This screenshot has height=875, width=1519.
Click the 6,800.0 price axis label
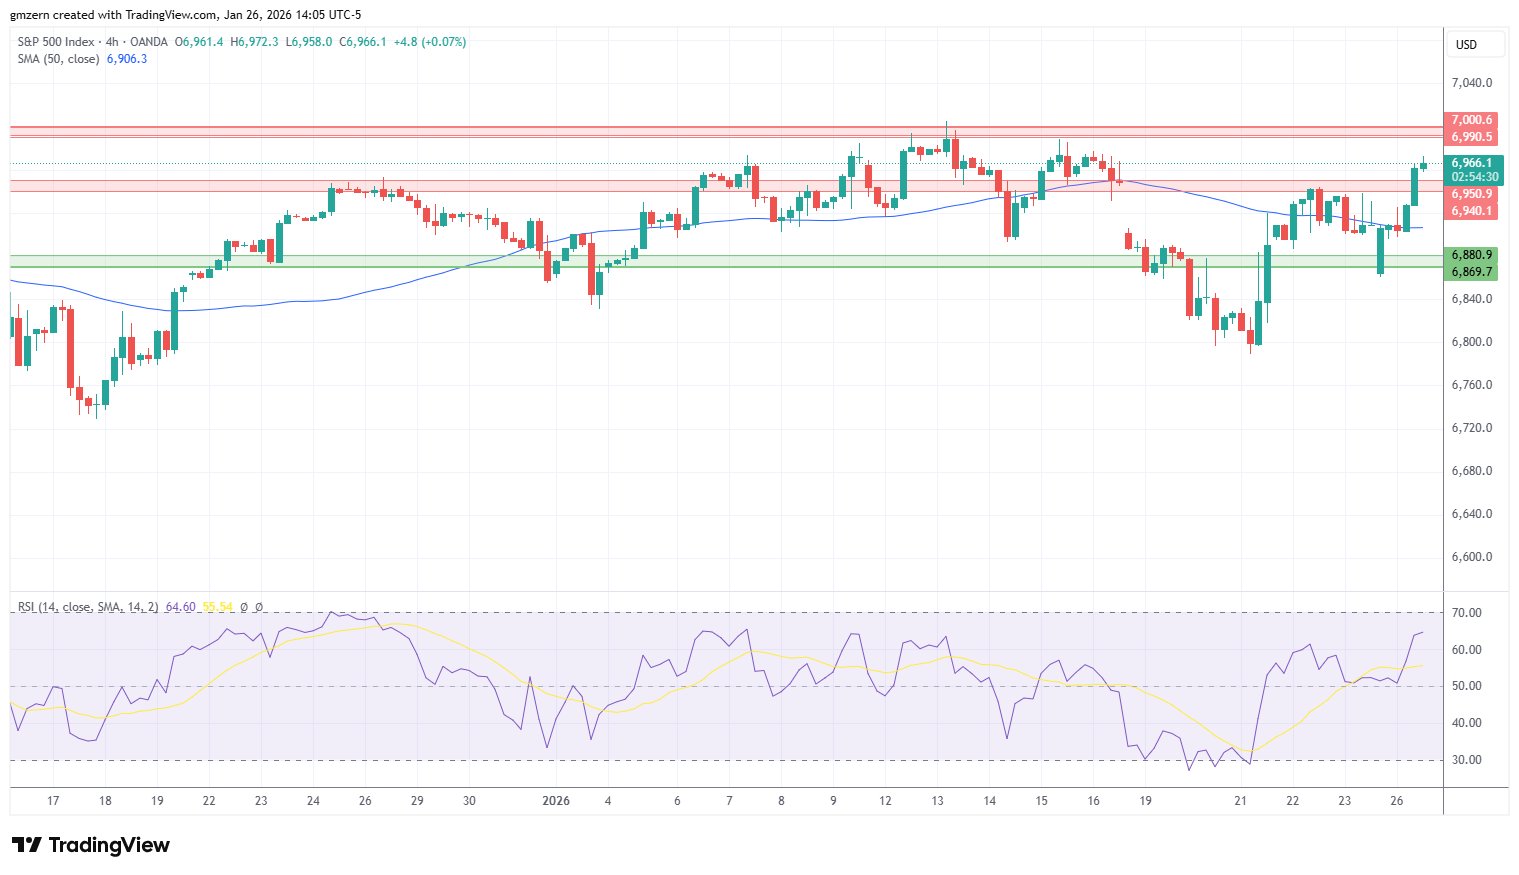pos(1472,342)
